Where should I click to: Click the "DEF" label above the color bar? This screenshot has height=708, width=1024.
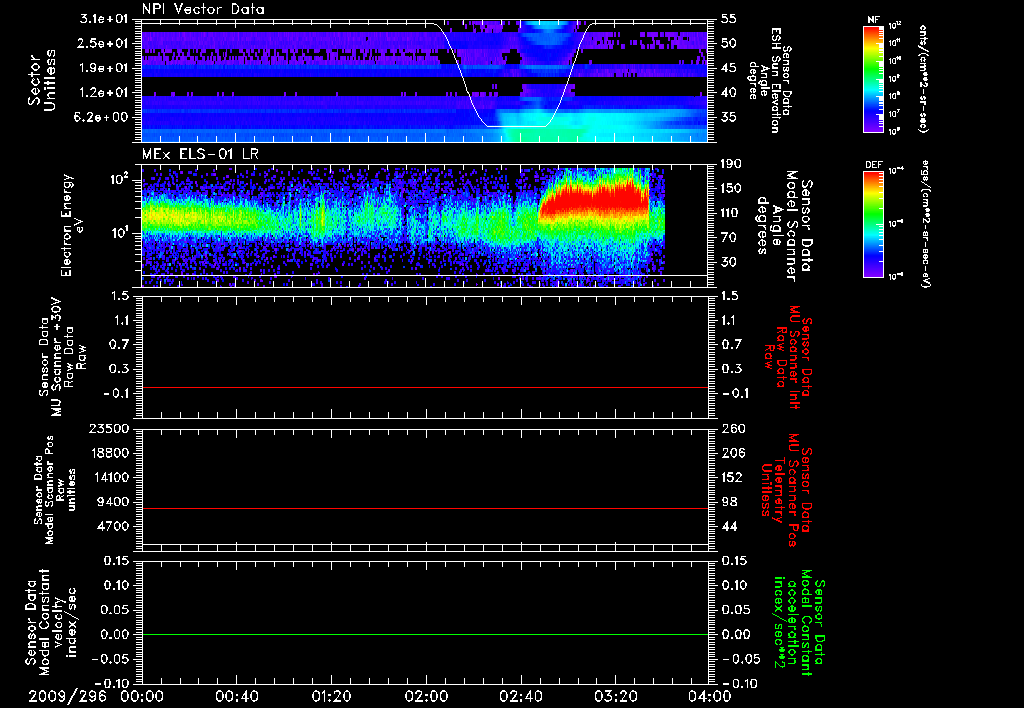873,165
